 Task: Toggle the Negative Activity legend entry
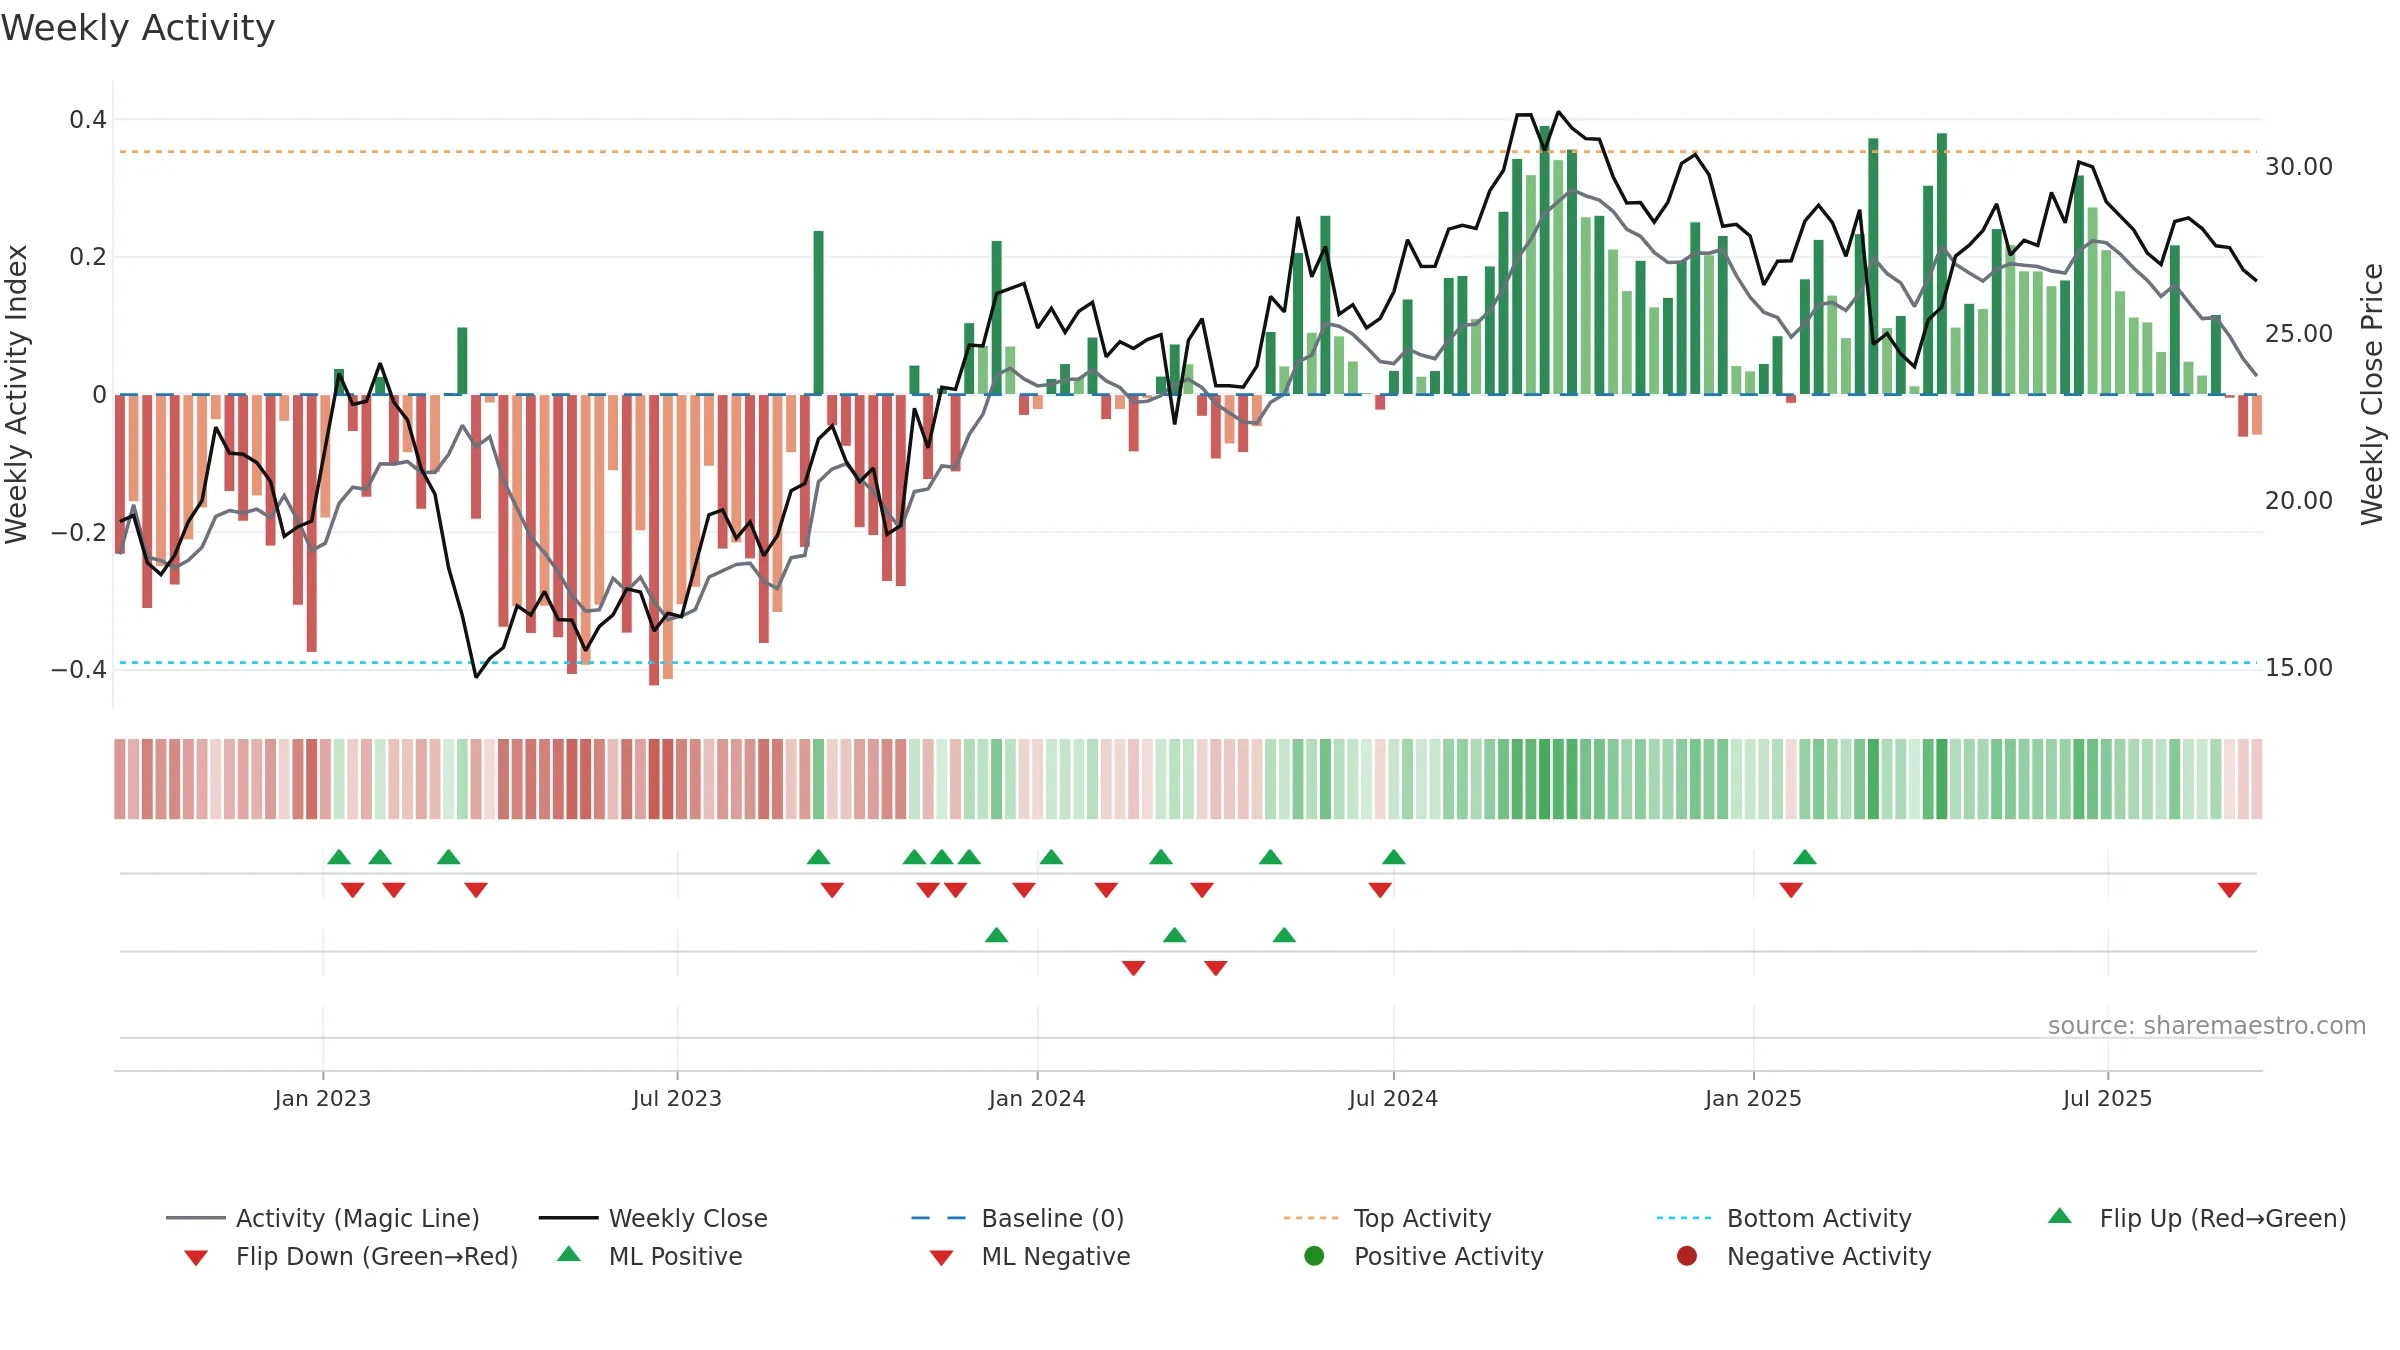tap(1804, 1256)
